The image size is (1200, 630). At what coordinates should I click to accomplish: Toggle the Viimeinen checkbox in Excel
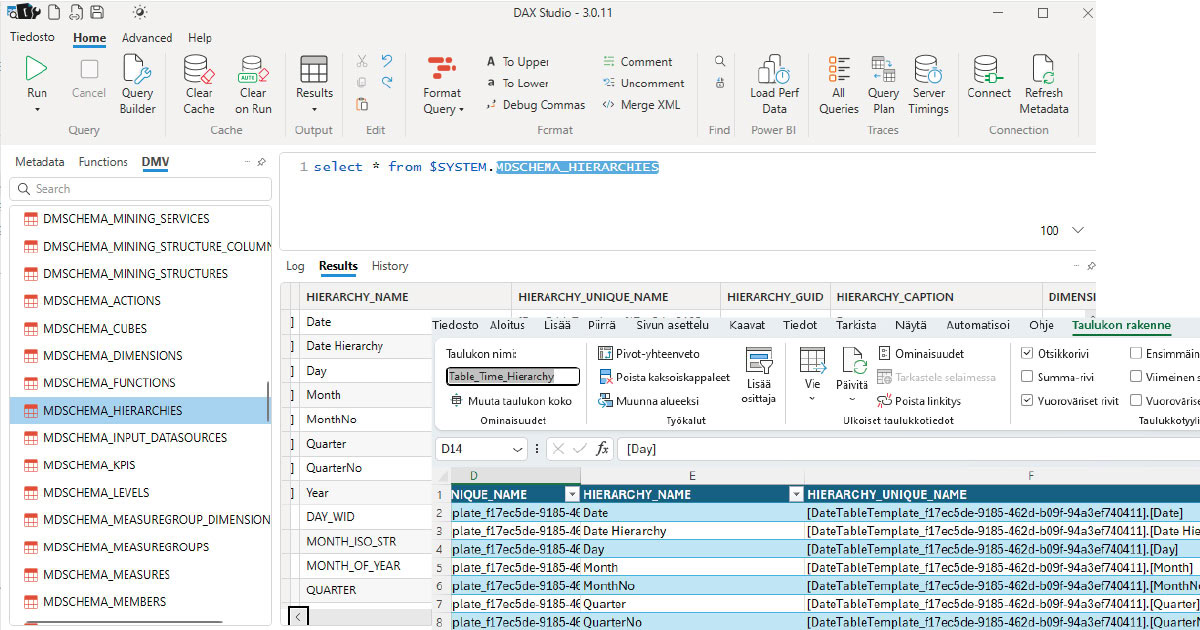coord(1136,377)
